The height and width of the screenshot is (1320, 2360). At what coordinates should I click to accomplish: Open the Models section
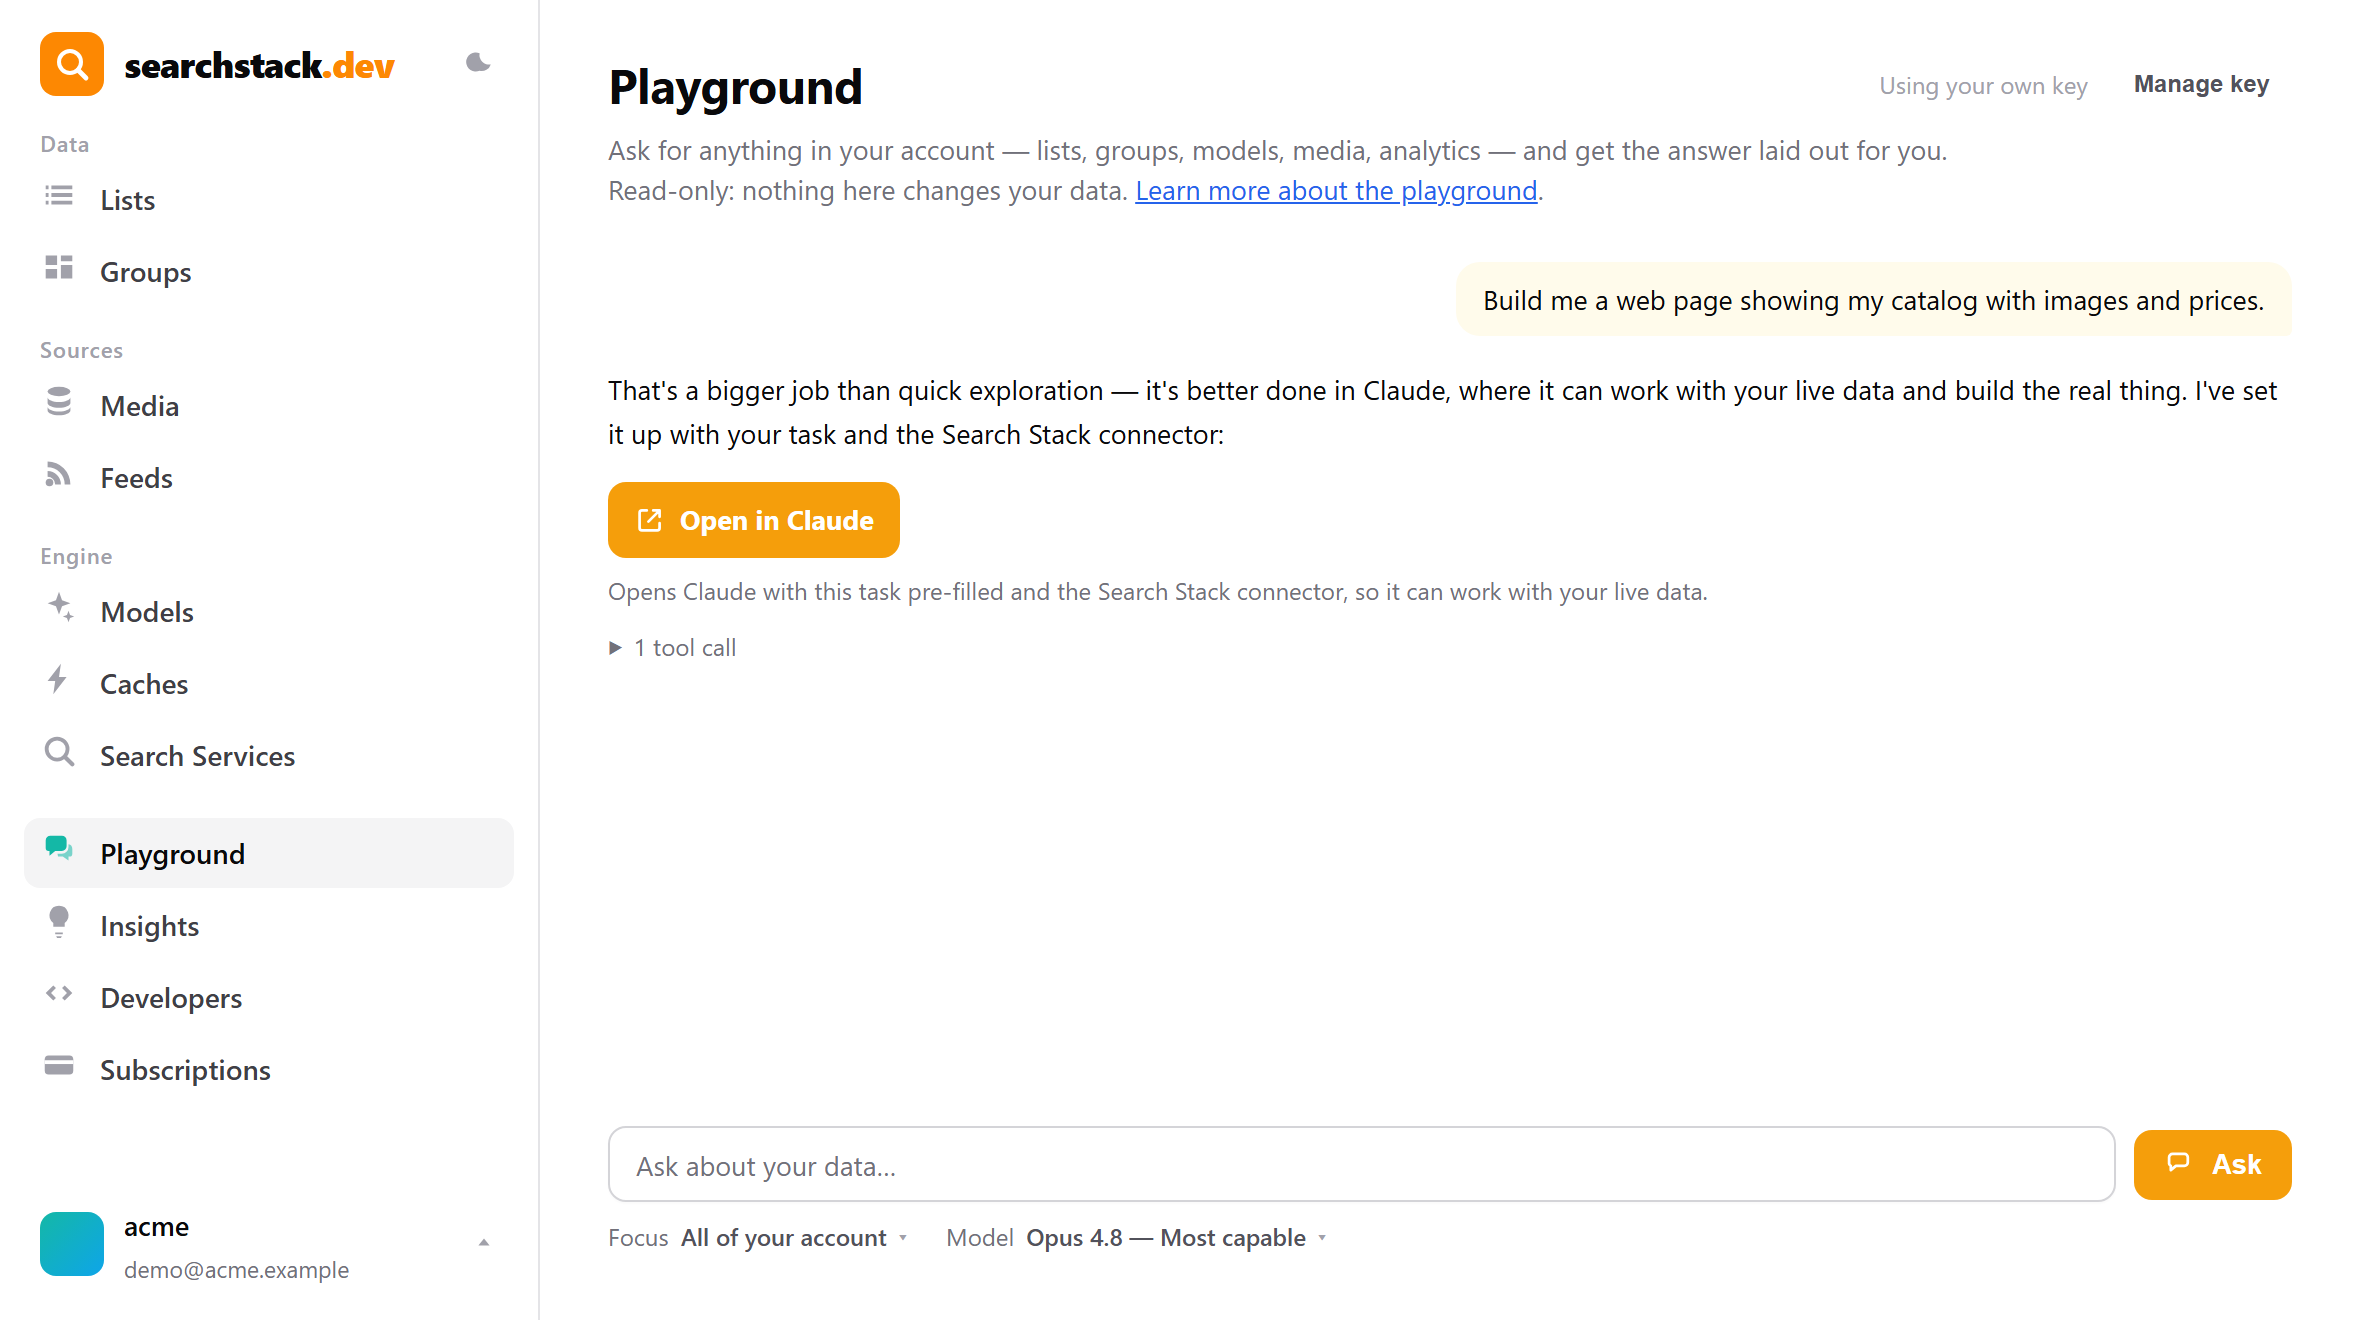pyautogui.click(x=269, y=612)
